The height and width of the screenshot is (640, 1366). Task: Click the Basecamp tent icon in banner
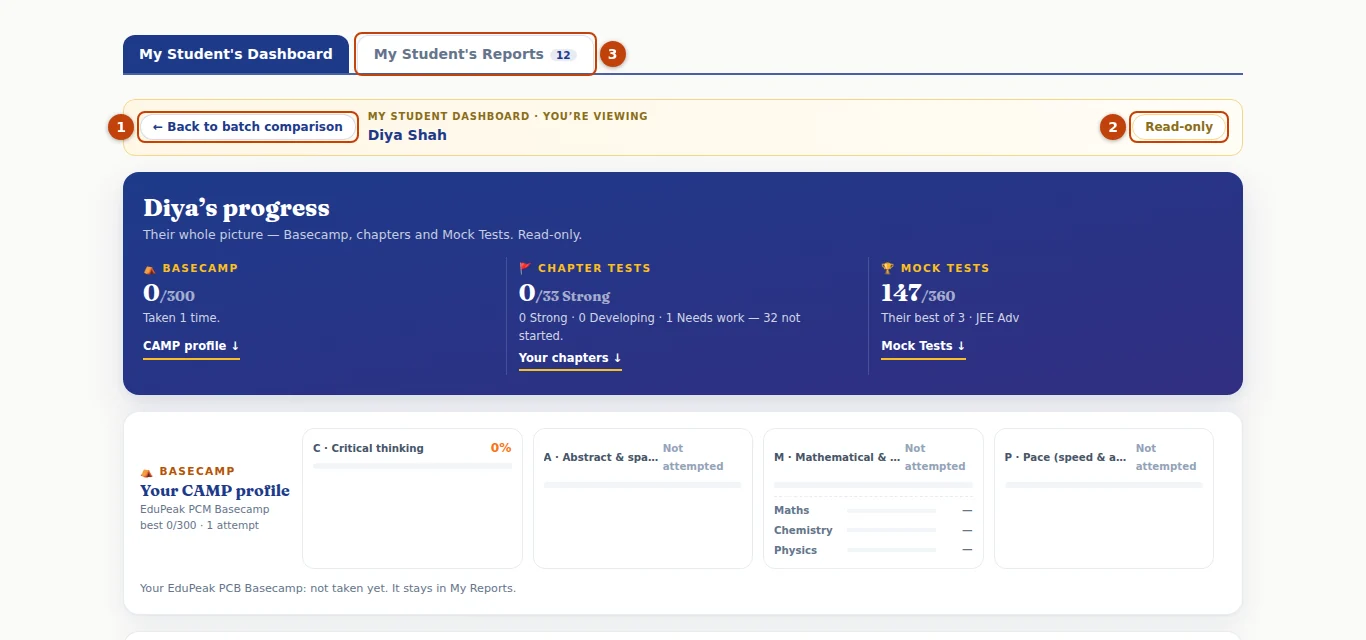pyautogui.click(x=150, y=268)
